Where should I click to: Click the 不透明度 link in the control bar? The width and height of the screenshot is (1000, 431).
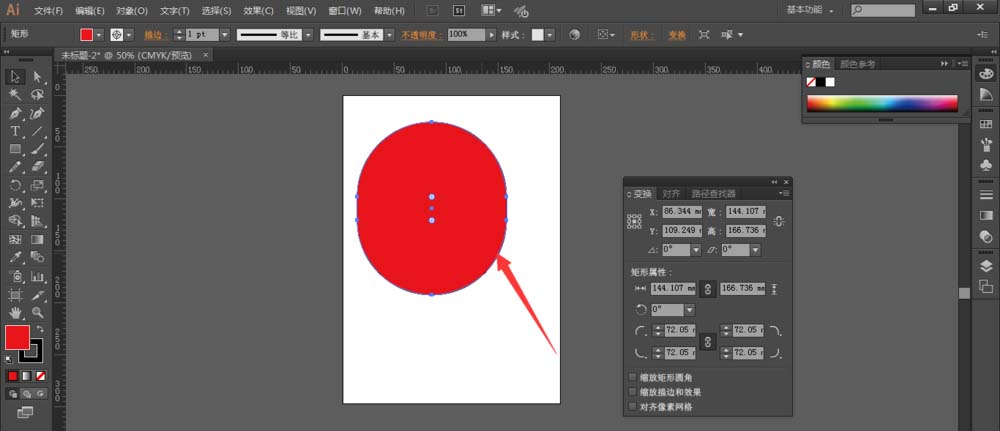tap(422, 34)
